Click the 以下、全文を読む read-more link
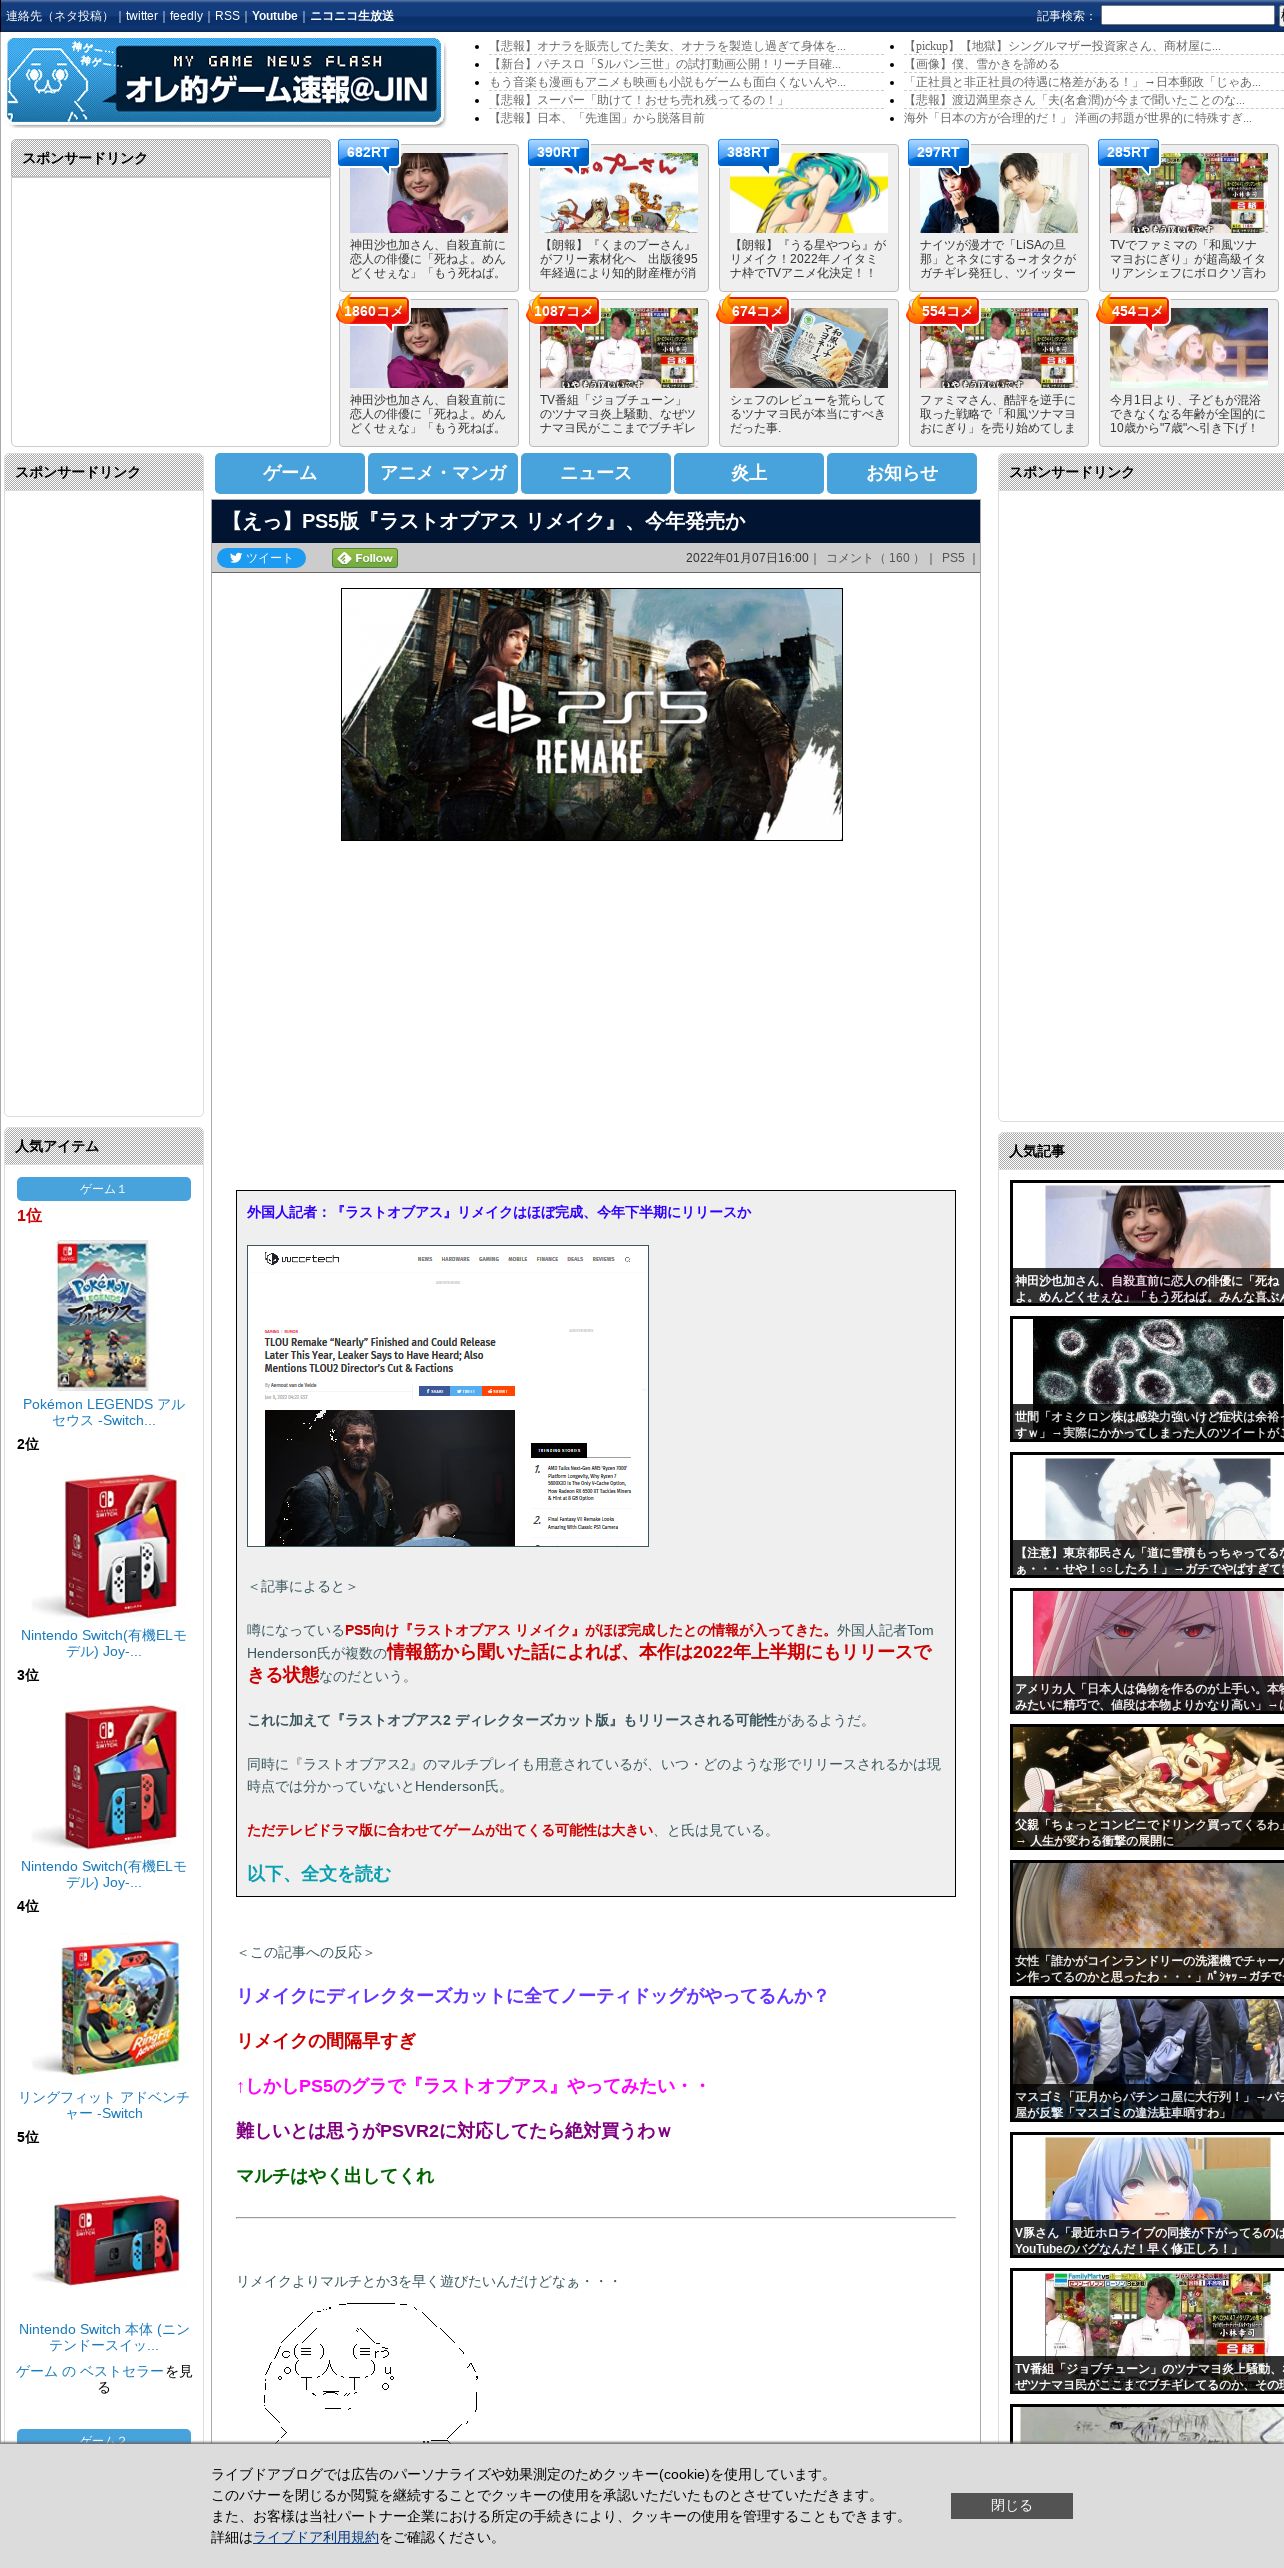Image resolution: width=1284 pixels, height=2568 pixels. pyautogui.click(x=319, y=1873)
